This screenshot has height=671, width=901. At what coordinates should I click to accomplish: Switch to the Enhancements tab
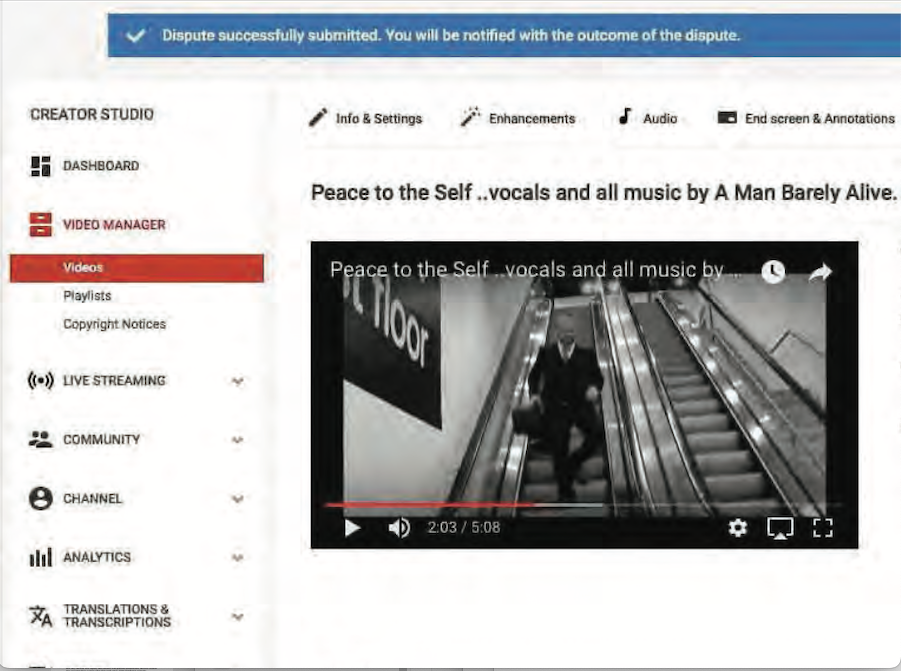[518, 118]
